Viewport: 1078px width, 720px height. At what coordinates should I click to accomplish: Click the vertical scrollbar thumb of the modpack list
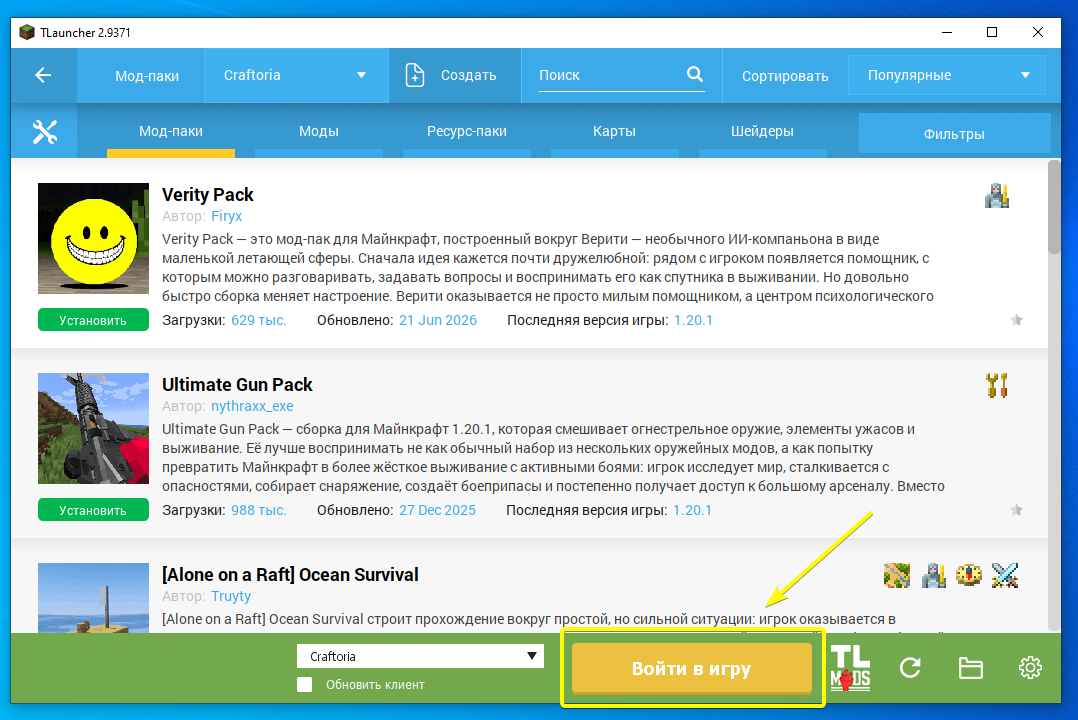tap(1054, 207)
